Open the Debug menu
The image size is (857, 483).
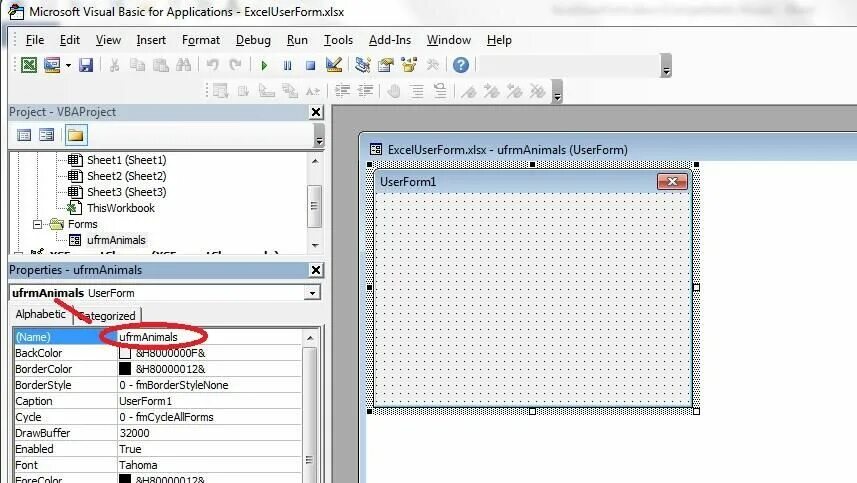(253, 40)
